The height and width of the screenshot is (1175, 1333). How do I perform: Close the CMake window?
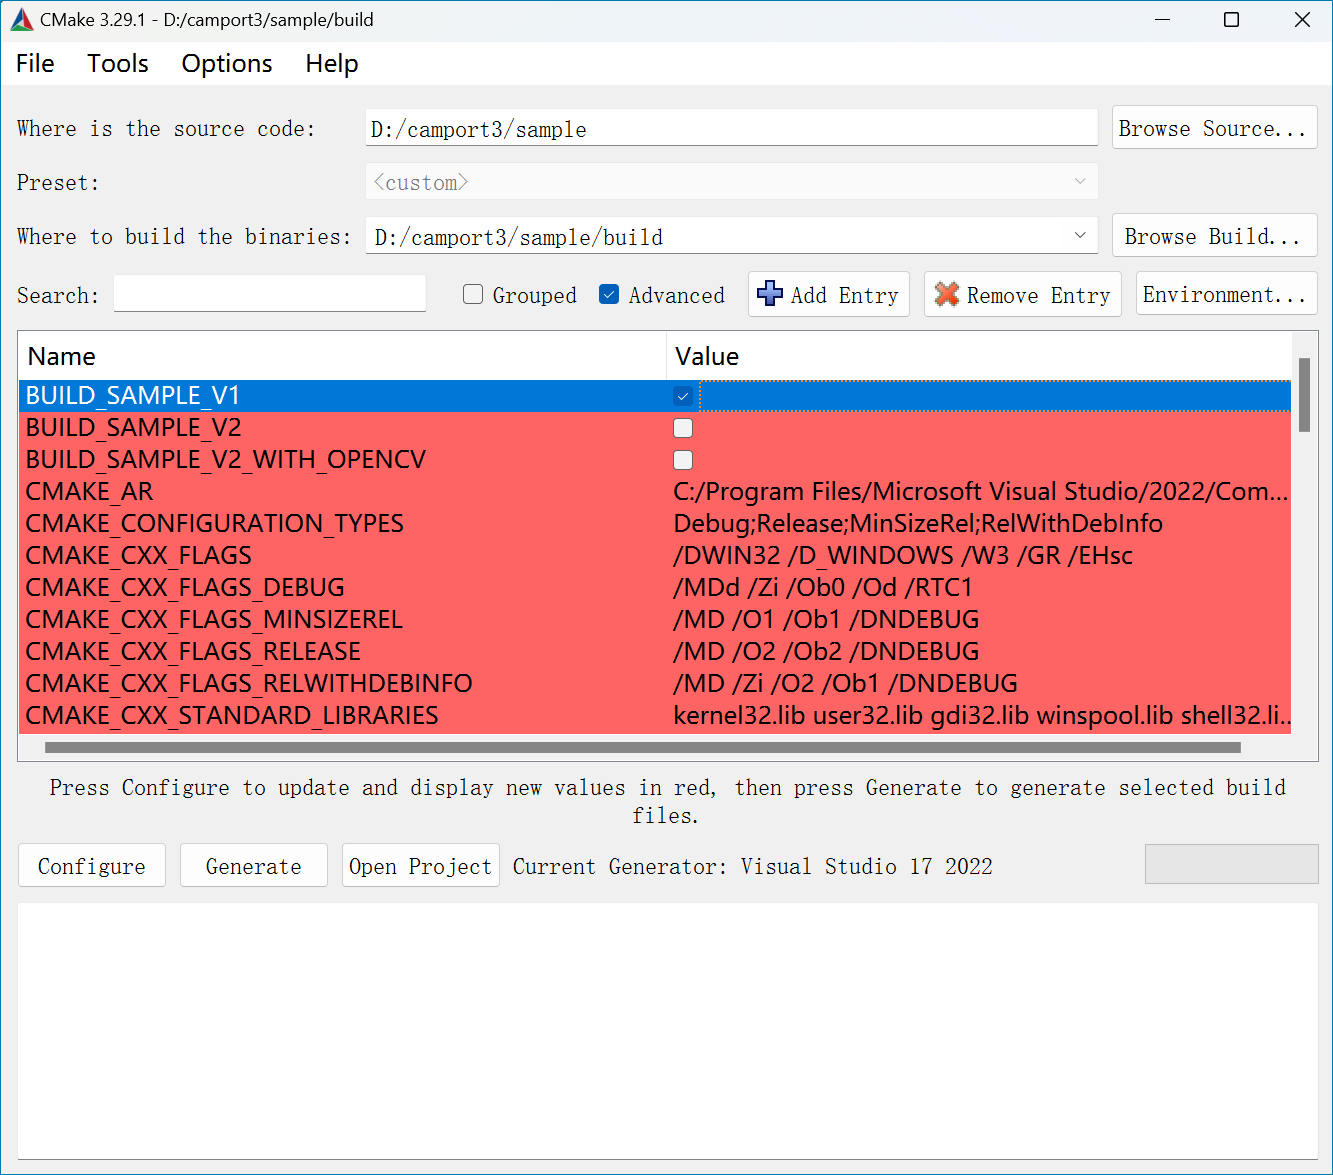(1302, 20)
